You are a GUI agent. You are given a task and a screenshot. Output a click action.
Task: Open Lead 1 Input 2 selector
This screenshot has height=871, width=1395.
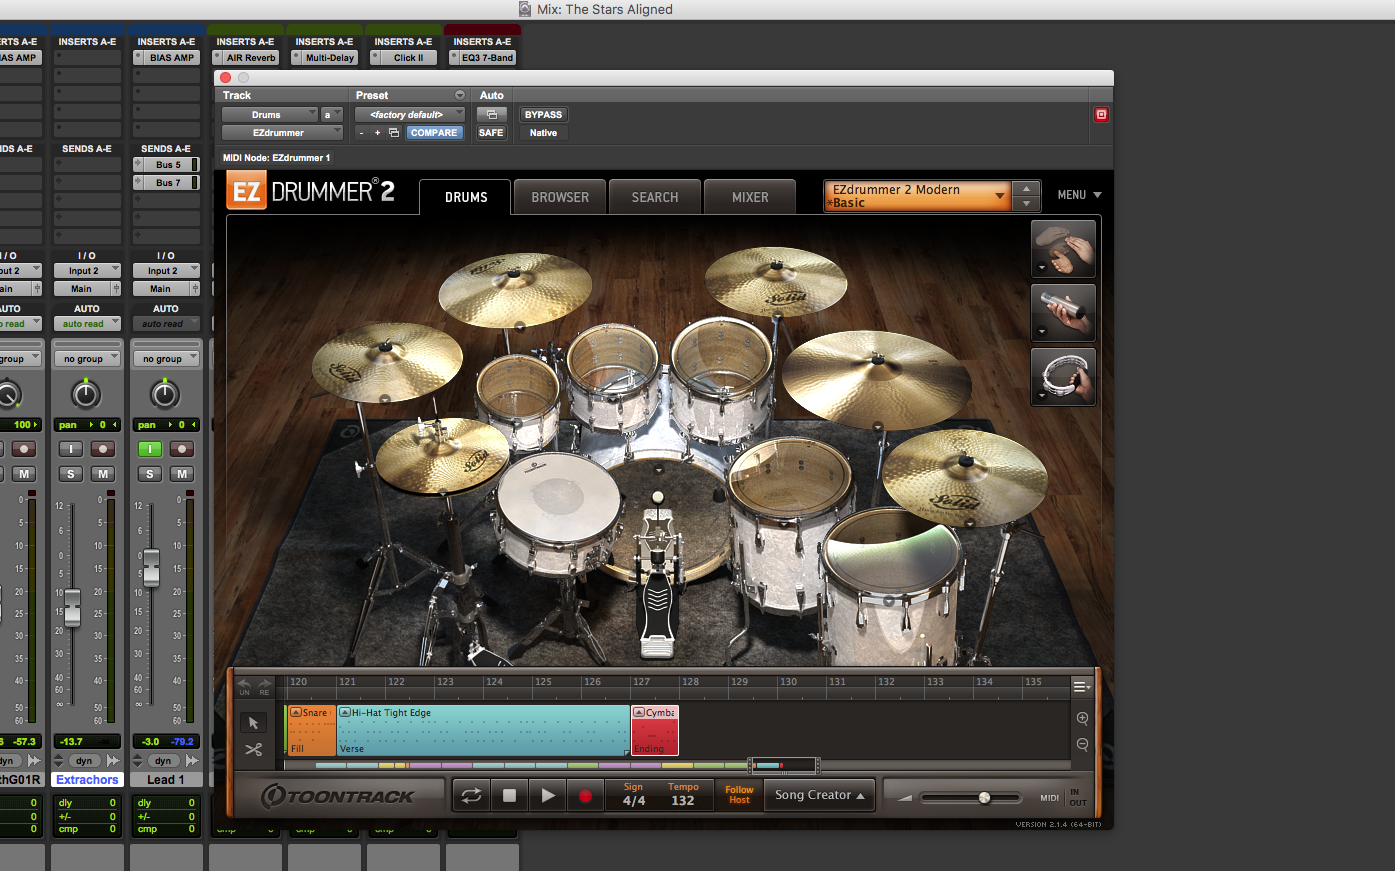pos(165,271)
